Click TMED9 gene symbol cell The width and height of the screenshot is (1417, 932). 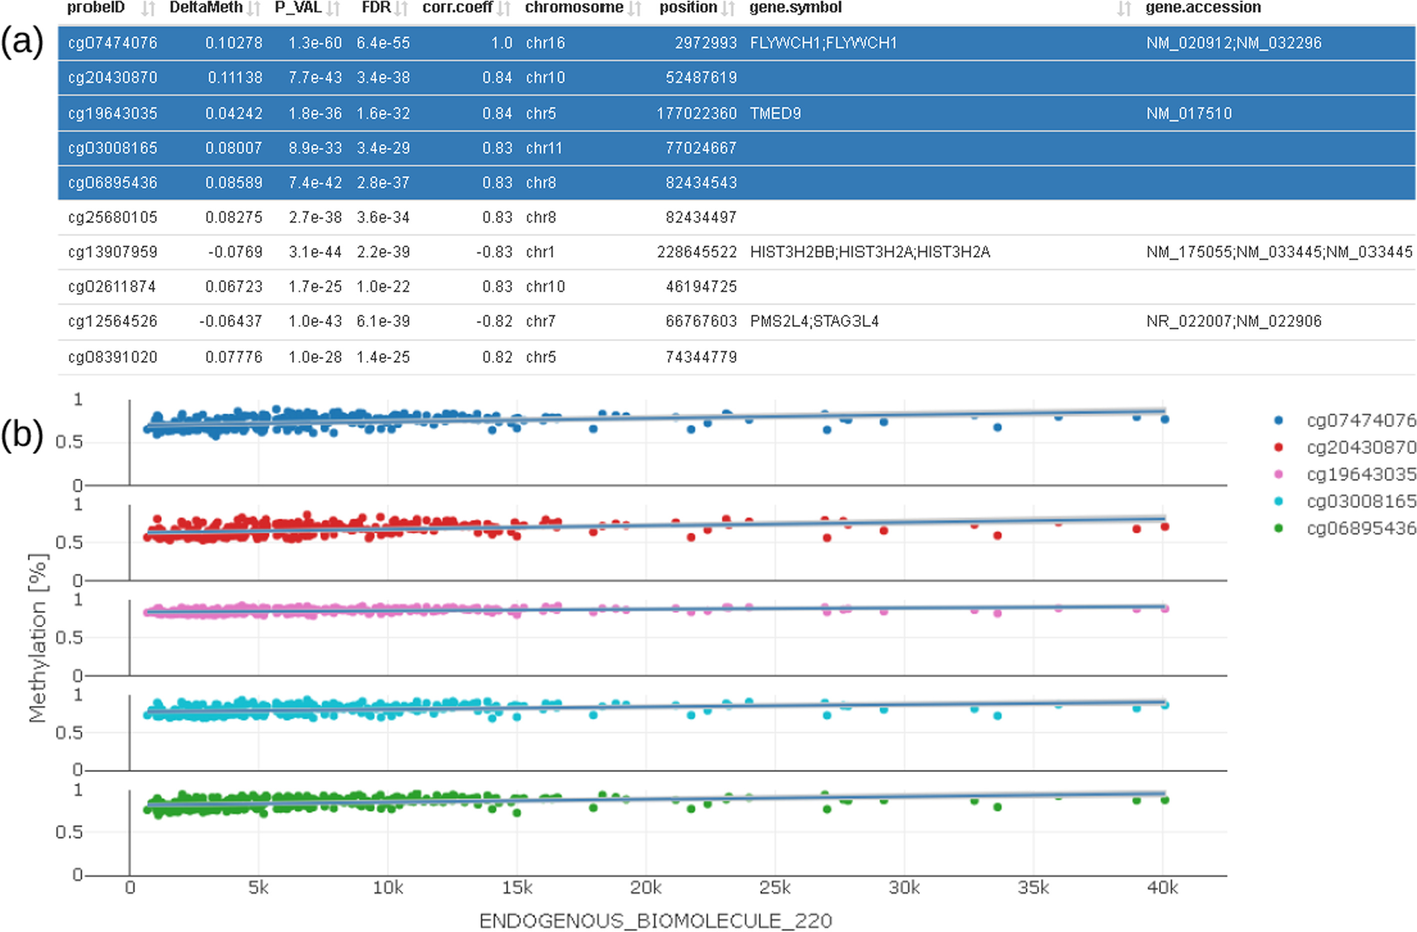click(775, 113)
